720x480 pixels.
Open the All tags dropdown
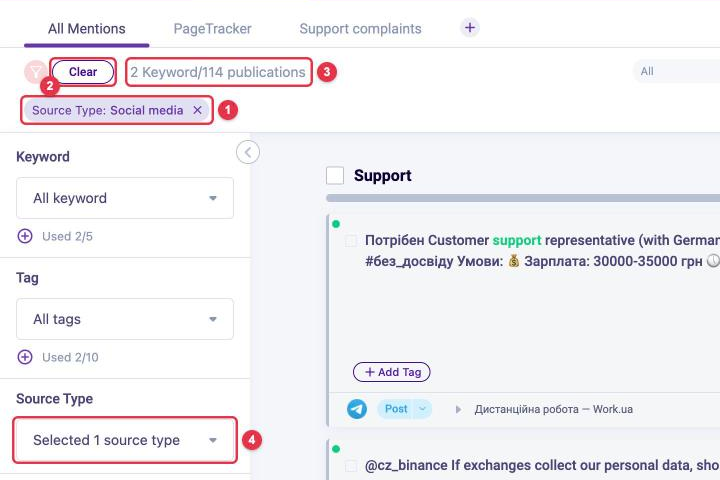tap(125, 319)
